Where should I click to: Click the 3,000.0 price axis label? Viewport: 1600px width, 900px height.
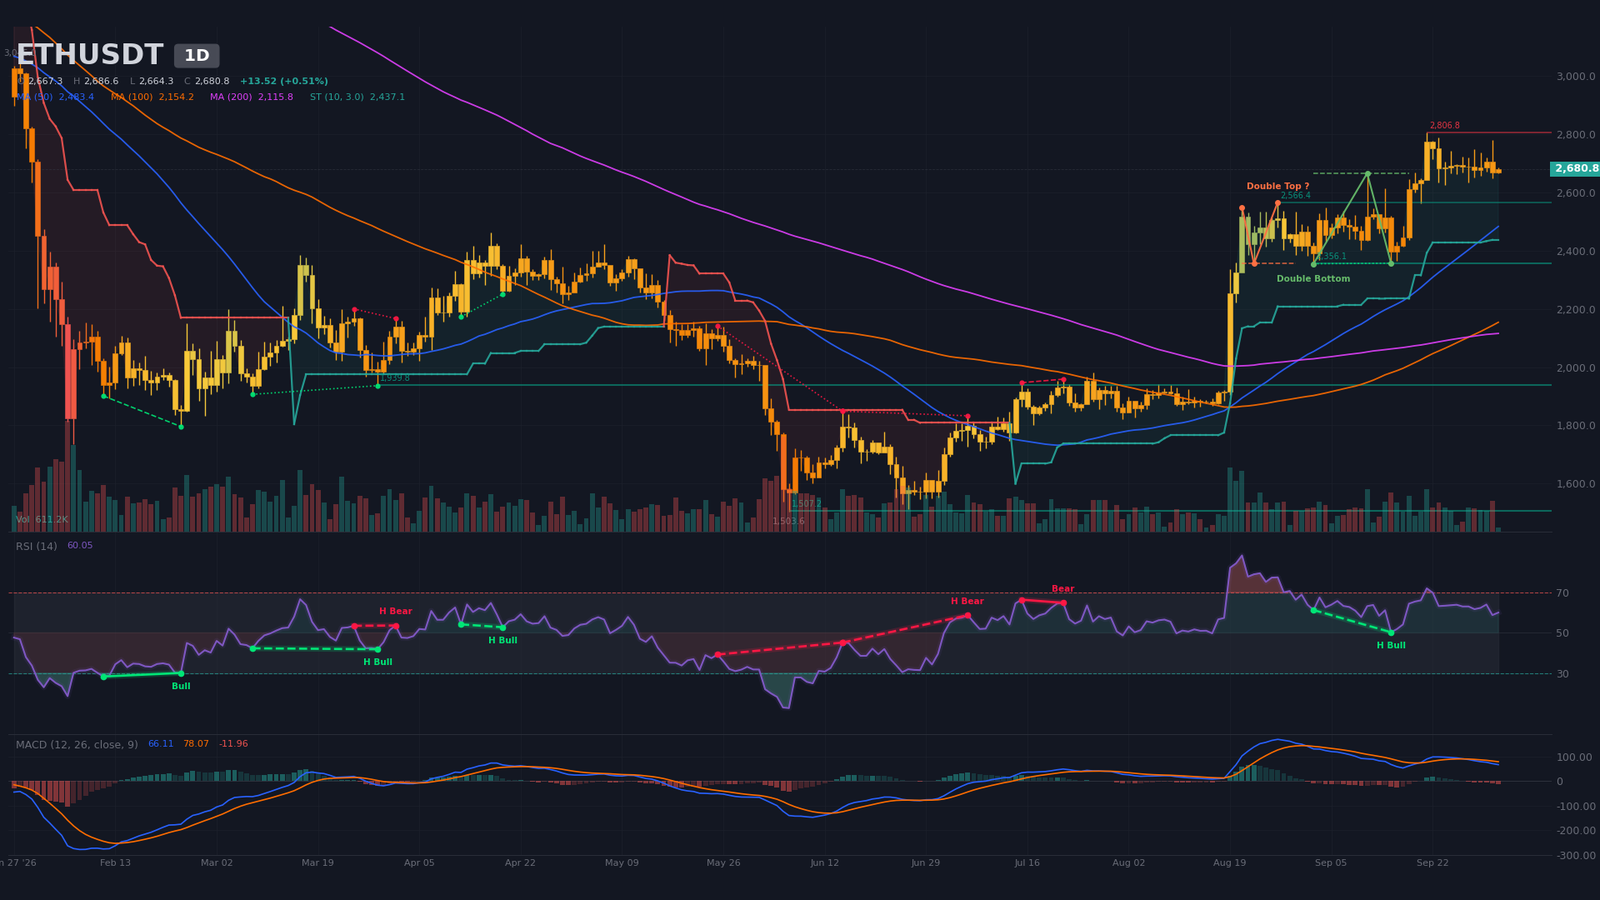click(1576, 77)
